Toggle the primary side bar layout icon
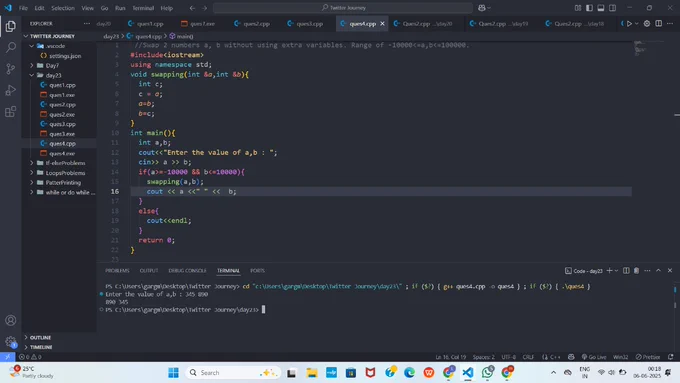 tap(589, 8)
